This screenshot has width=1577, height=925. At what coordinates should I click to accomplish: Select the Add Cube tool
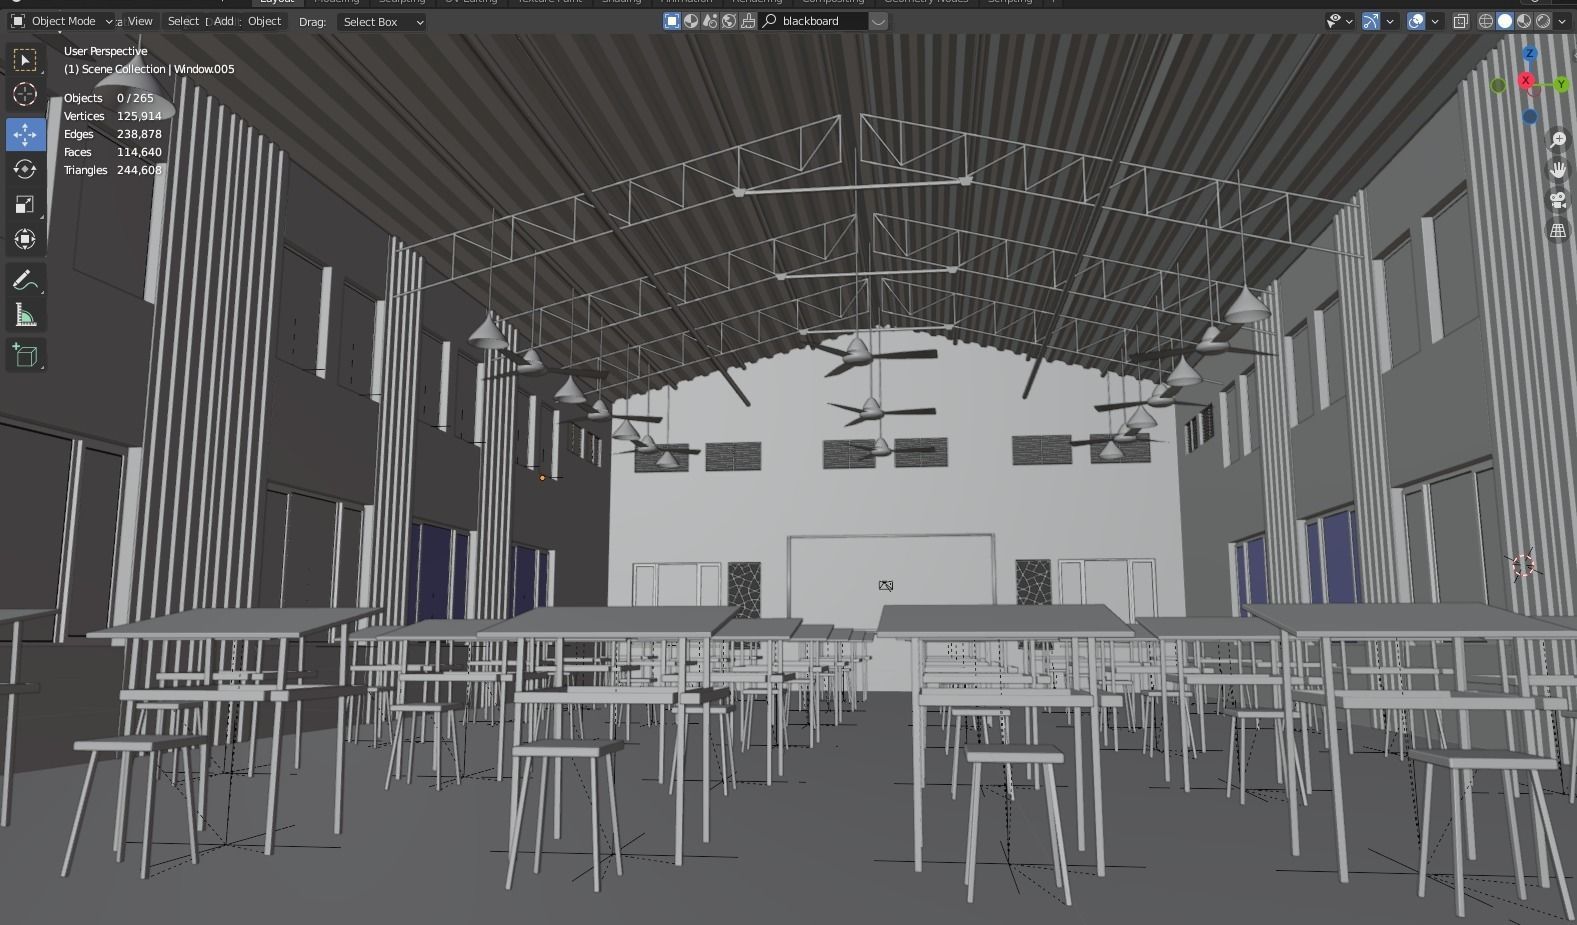click(25, 354)
